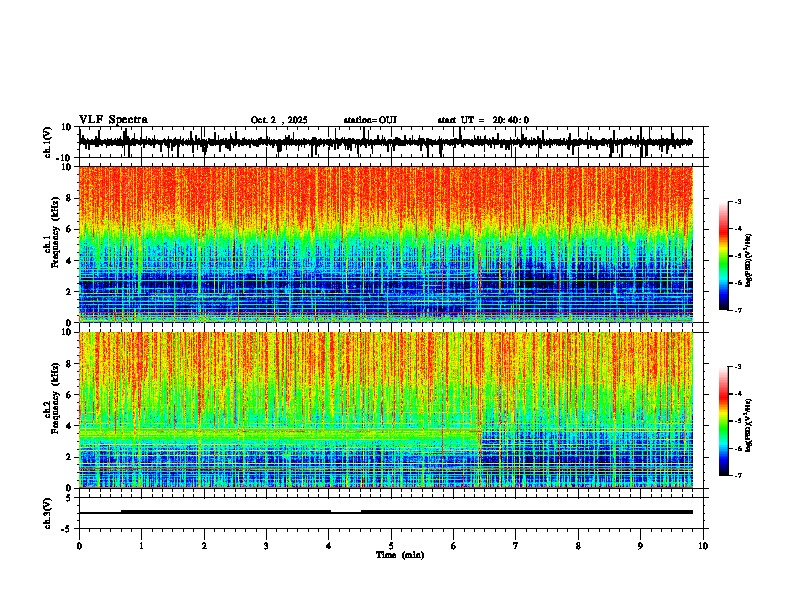
Task: Click the ch.3 voltage trace panel
Action: (393, 513)
